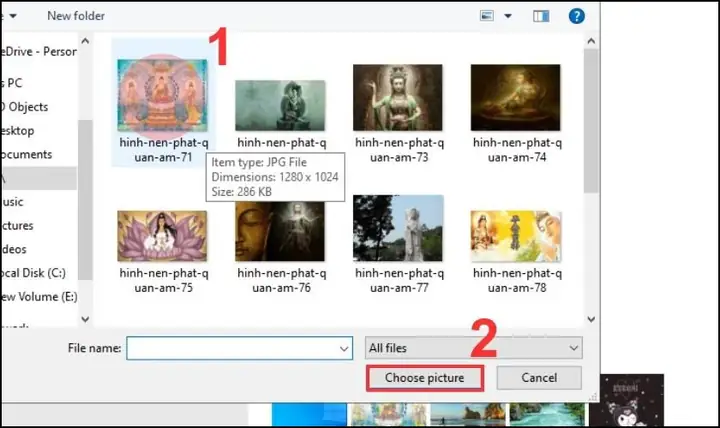The image size is (720, 428).
Task: Click the navigation pane scroll up arrow
Action: click(85, 41)
